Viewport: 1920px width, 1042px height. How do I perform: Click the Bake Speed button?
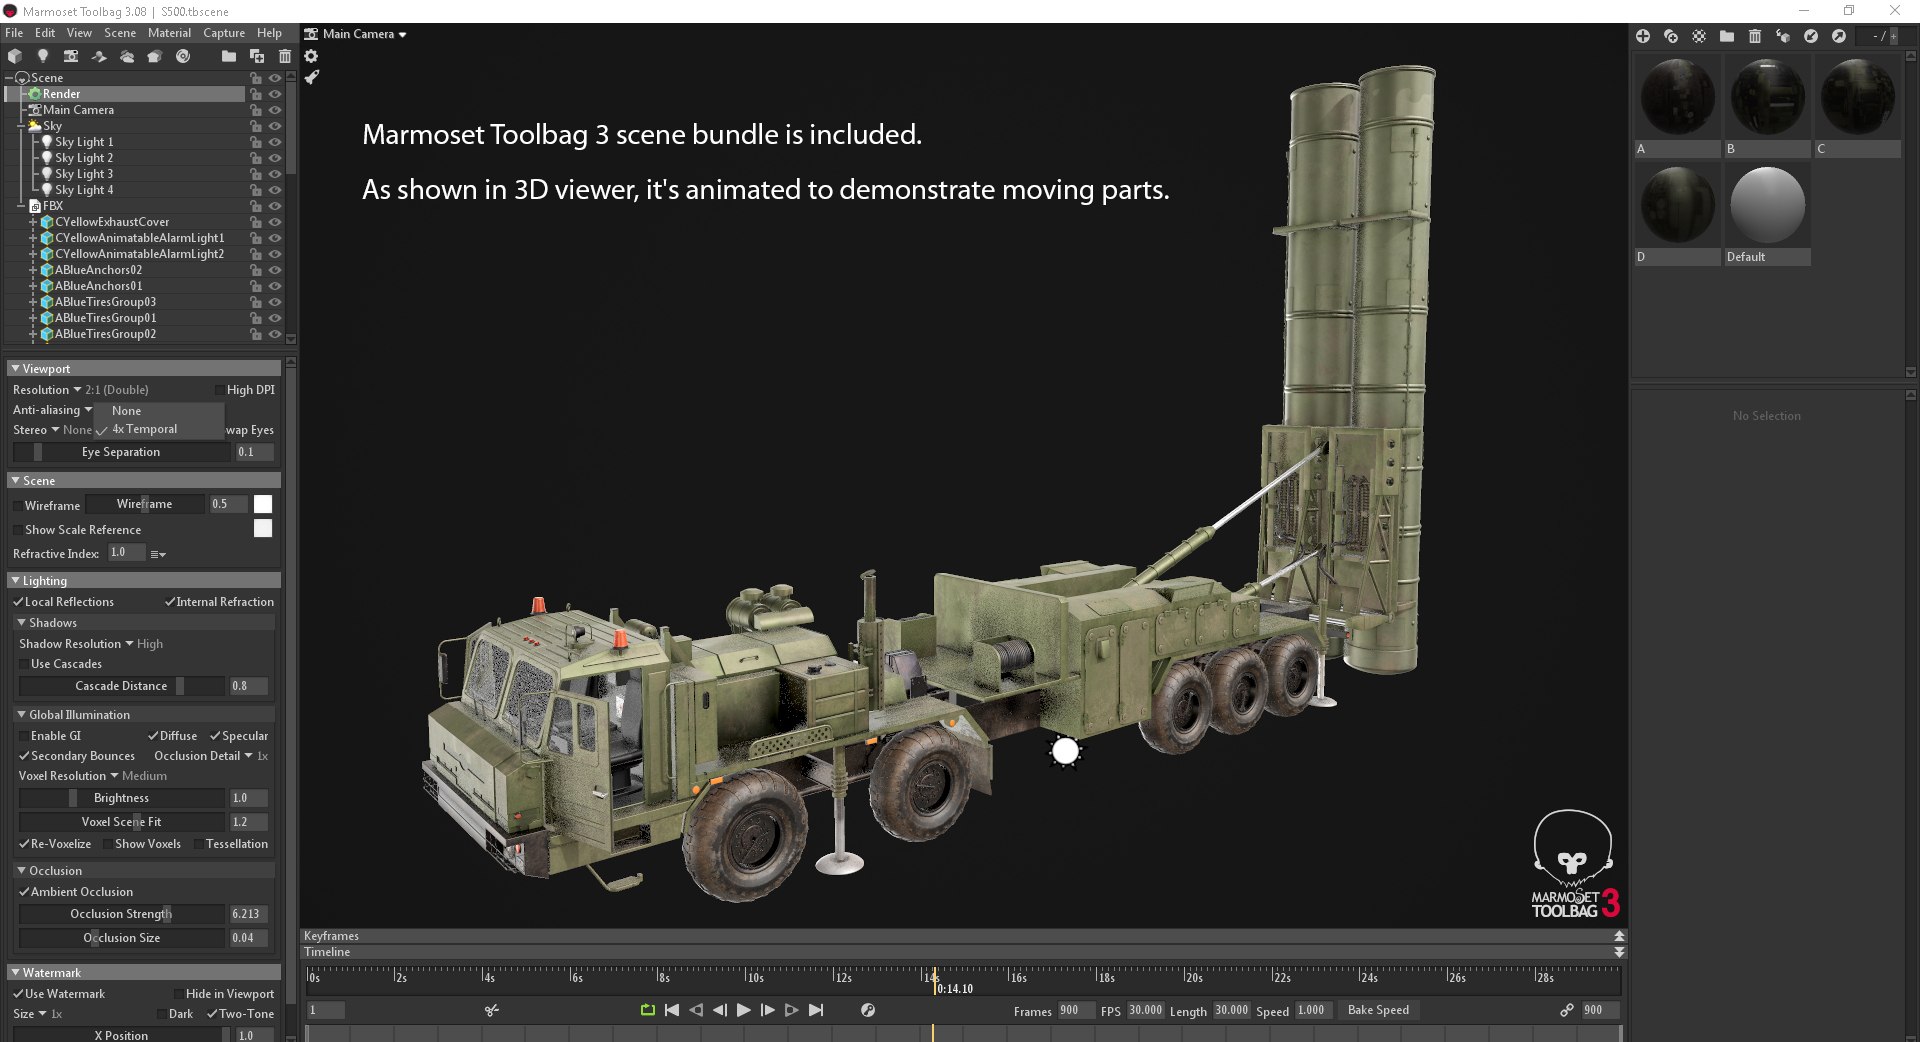click(1378, 1010)
